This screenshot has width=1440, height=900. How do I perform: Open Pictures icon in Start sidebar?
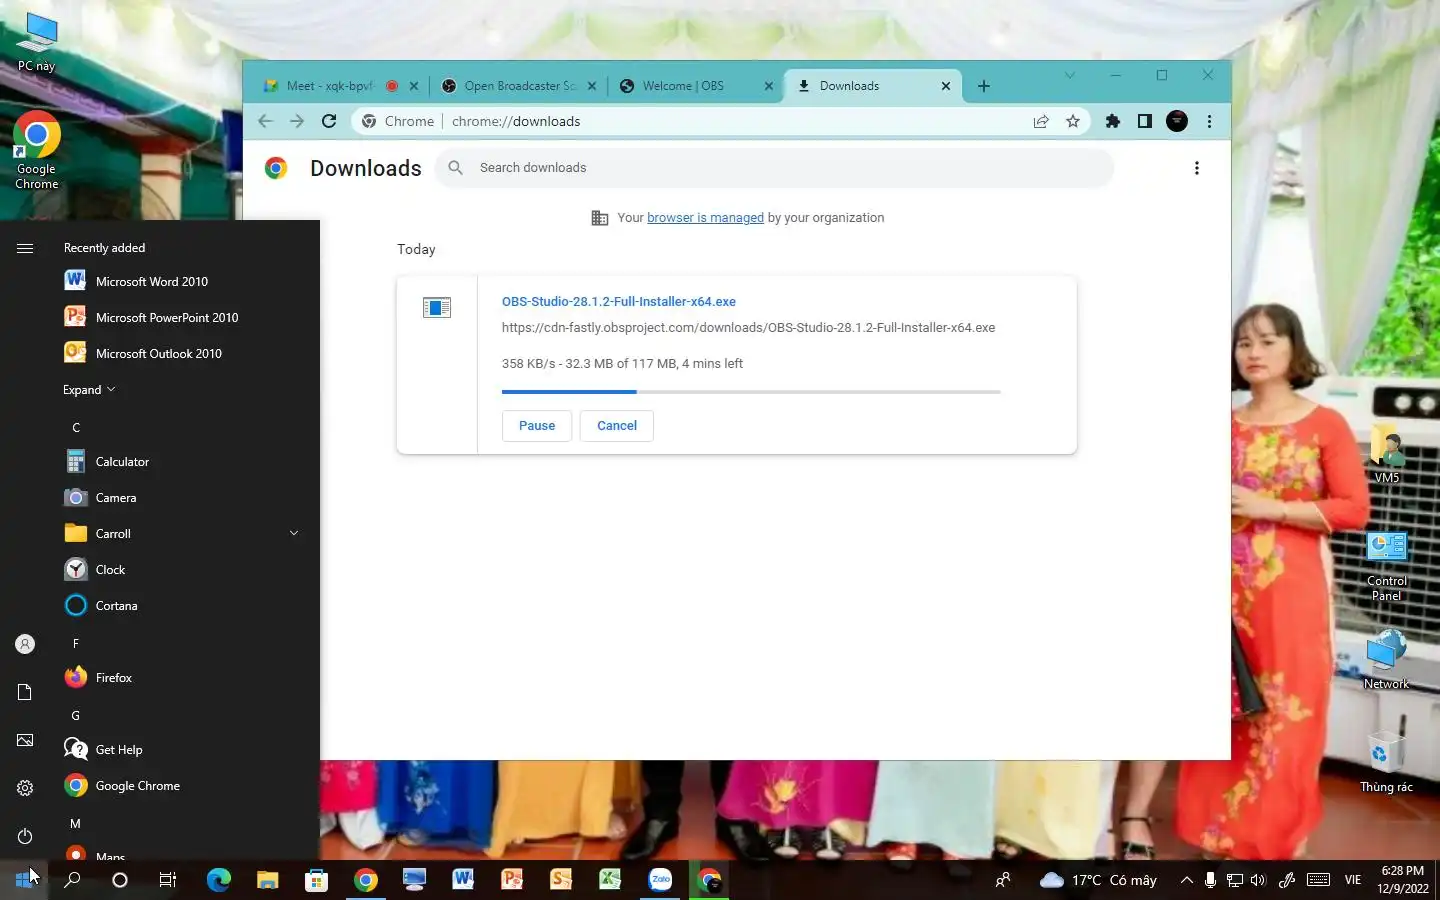point(25,740)
